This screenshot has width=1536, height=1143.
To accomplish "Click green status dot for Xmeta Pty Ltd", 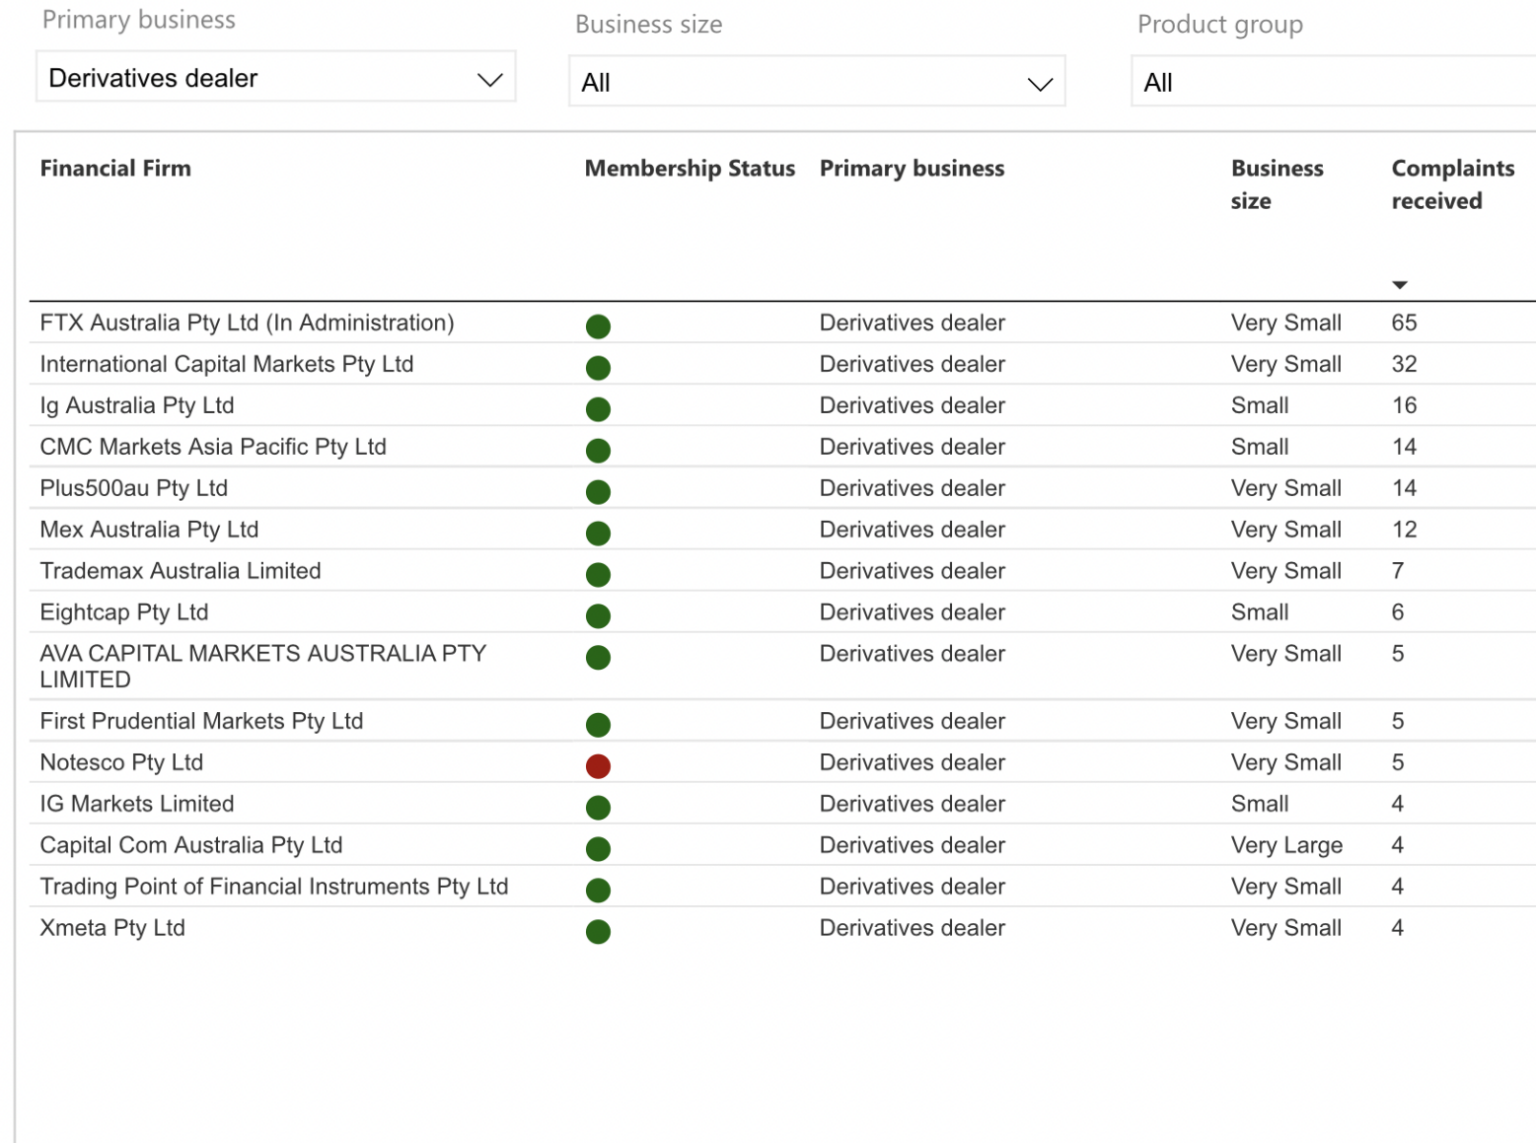I will tap(598, 931).
